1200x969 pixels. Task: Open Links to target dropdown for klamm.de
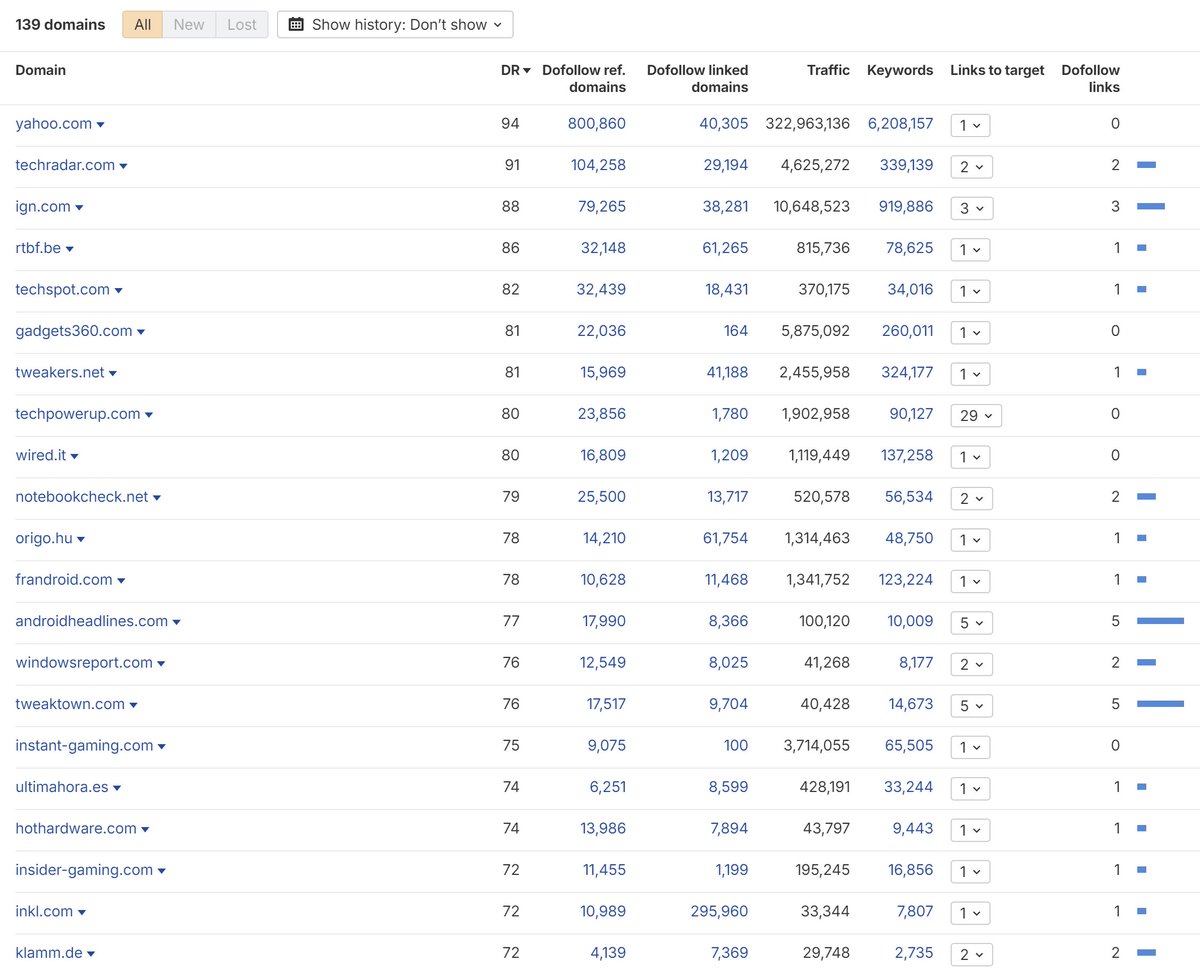971,954
